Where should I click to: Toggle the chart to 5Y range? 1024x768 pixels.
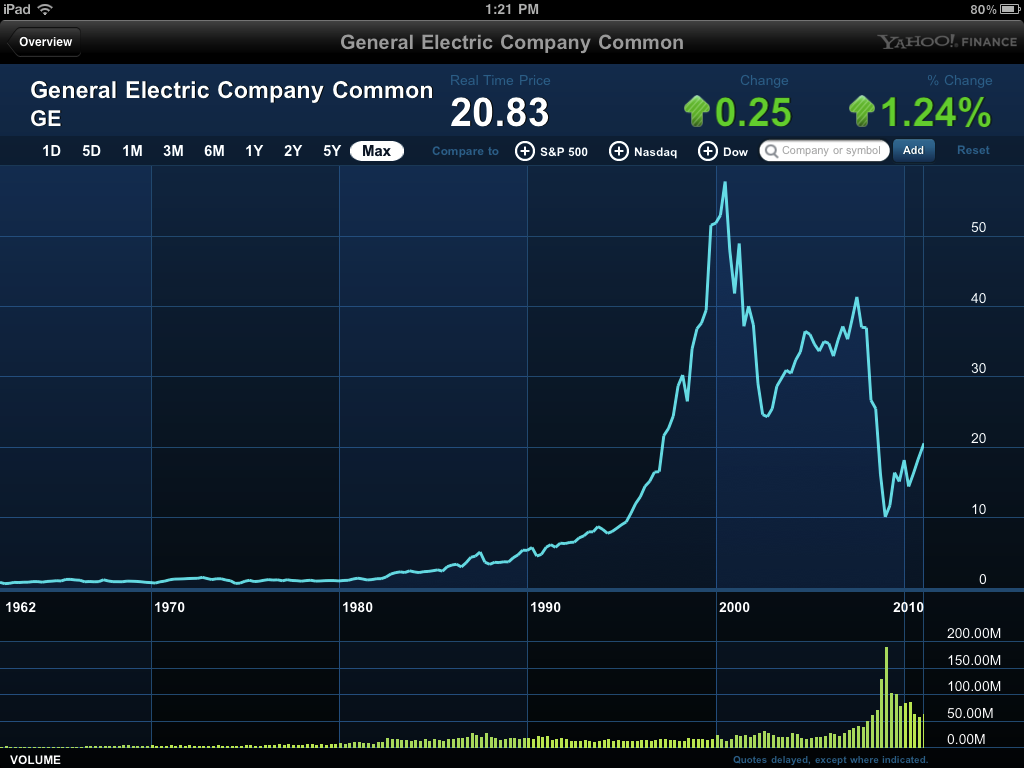tap(331, 150)
